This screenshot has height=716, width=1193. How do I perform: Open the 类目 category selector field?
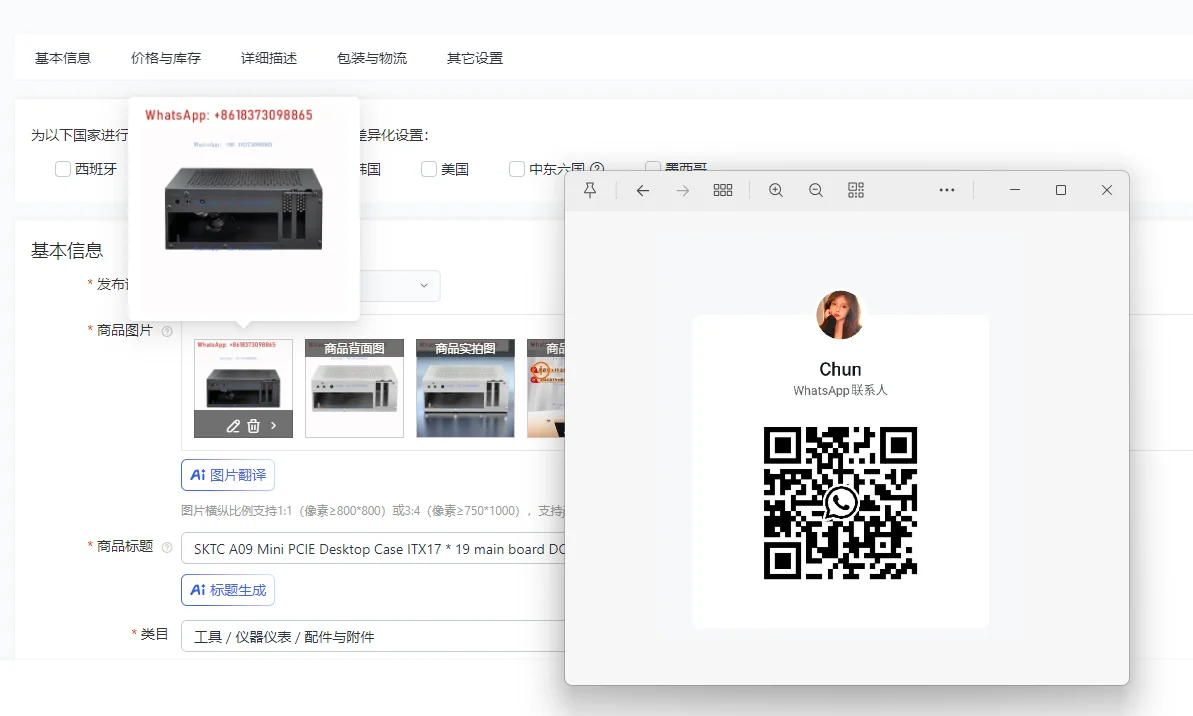click(x=372, y=636)
